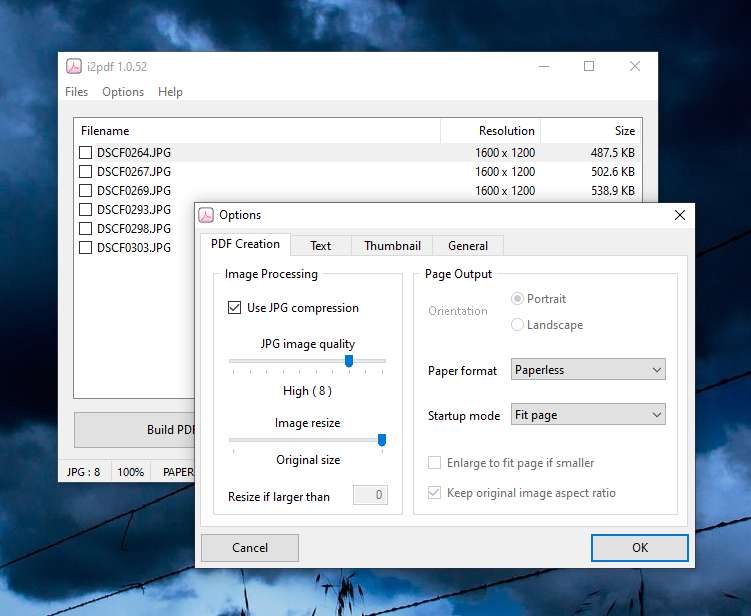The height and width of the screenshot is (616, 751).
Task: Open the Startup mode dropdown
Action: click(x=588, y=414)
